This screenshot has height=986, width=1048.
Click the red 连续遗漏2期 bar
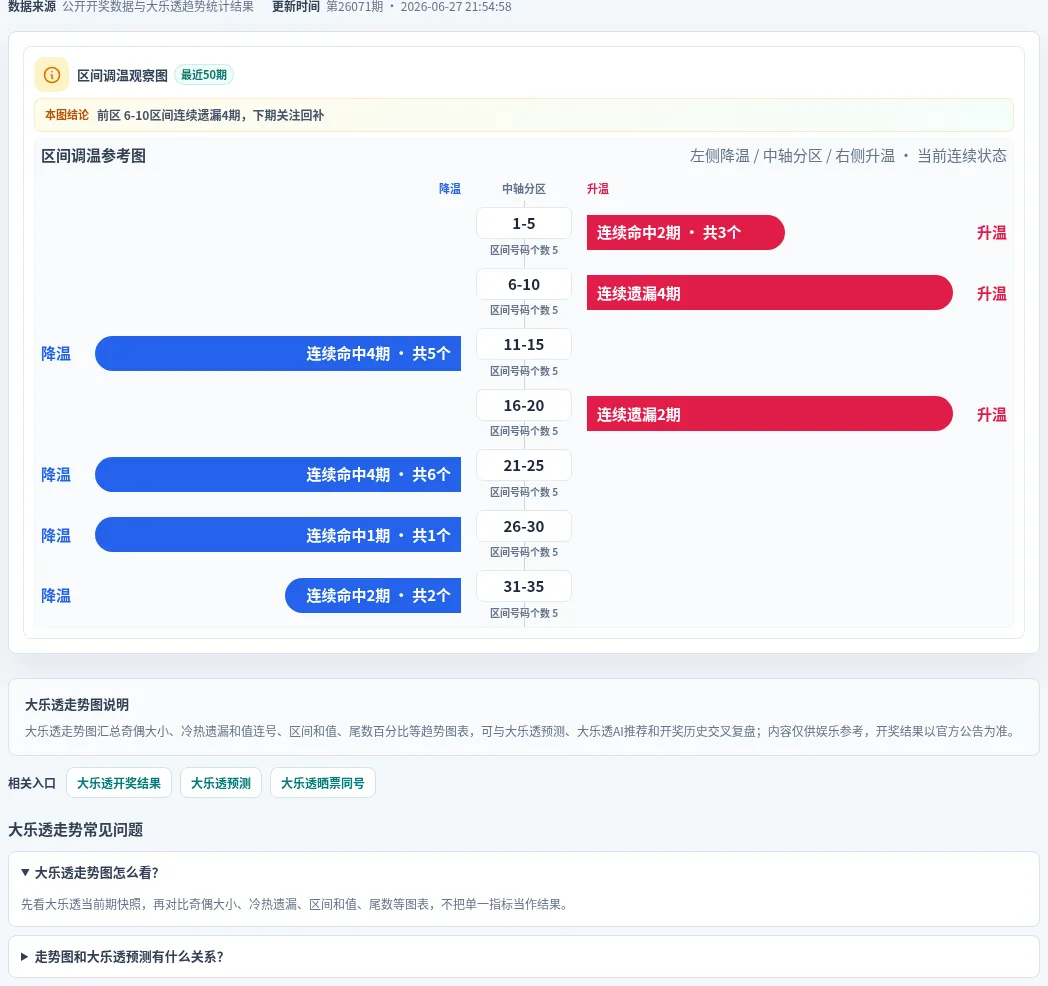[769, 414]
